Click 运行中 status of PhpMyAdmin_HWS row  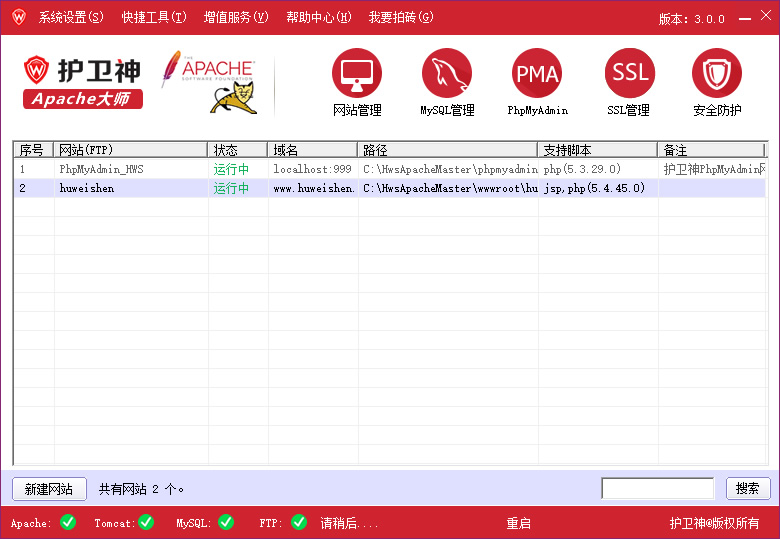[x=231, y=169]
